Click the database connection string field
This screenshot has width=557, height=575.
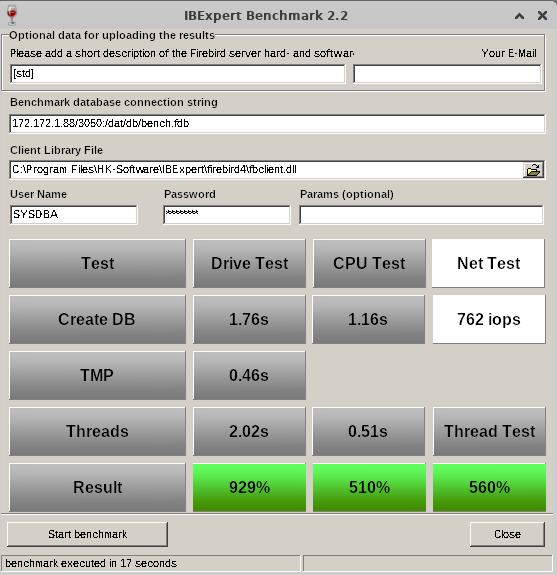(277, 124)
